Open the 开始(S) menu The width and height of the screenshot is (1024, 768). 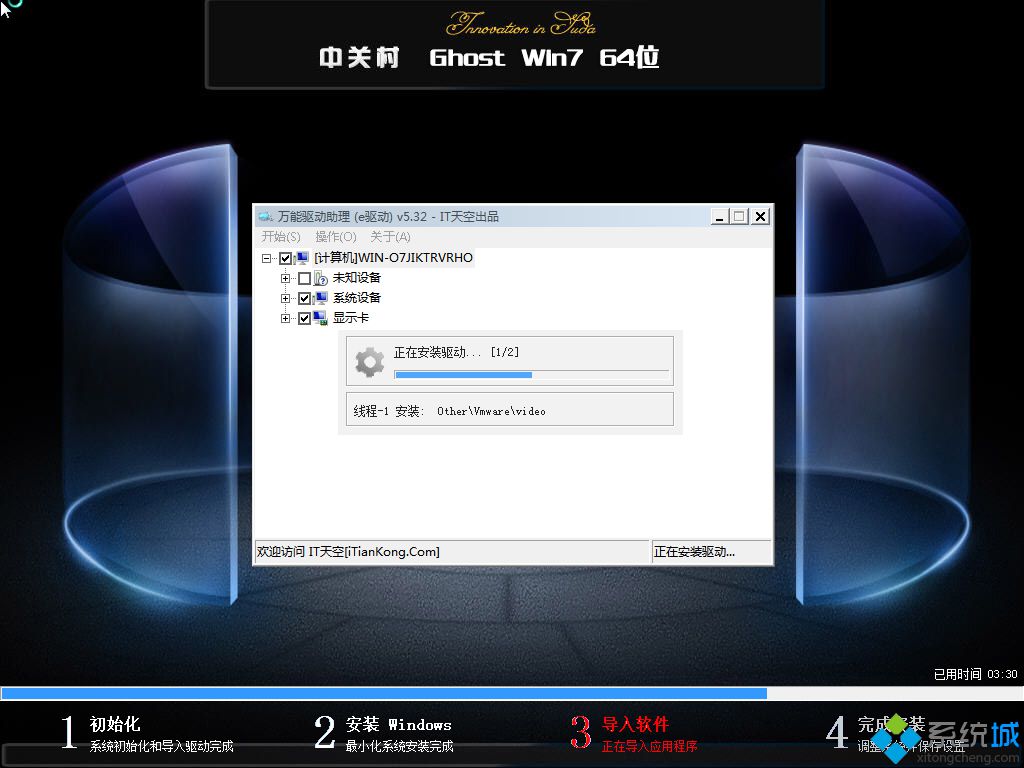(281, 236)
